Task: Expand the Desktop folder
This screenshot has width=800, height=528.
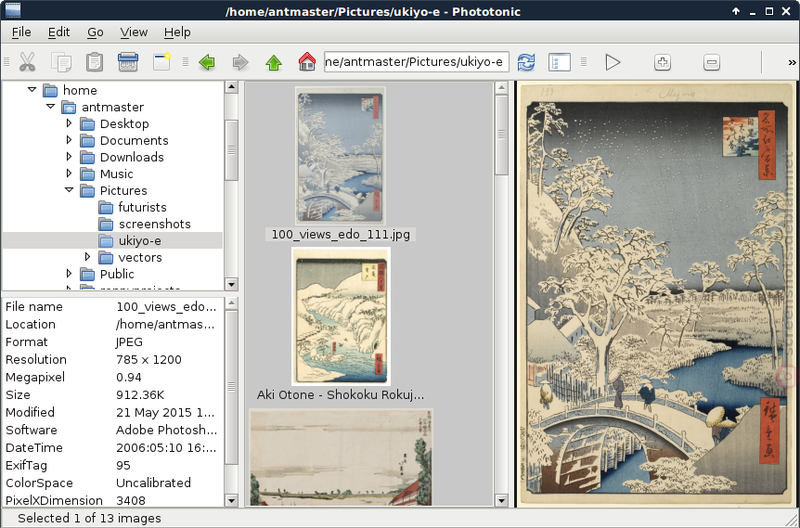Action: [x=69, y=123]
